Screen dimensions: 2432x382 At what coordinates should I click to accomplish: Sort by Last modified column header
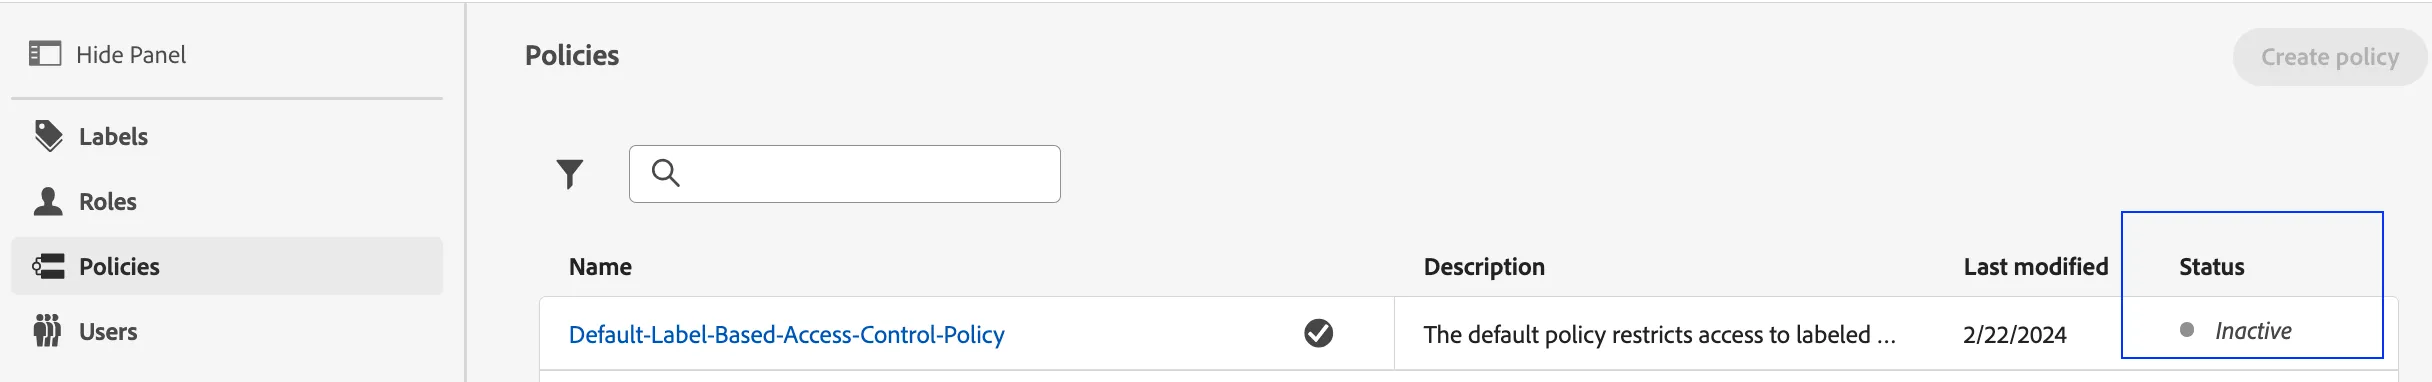click(x=2036, y=267)
